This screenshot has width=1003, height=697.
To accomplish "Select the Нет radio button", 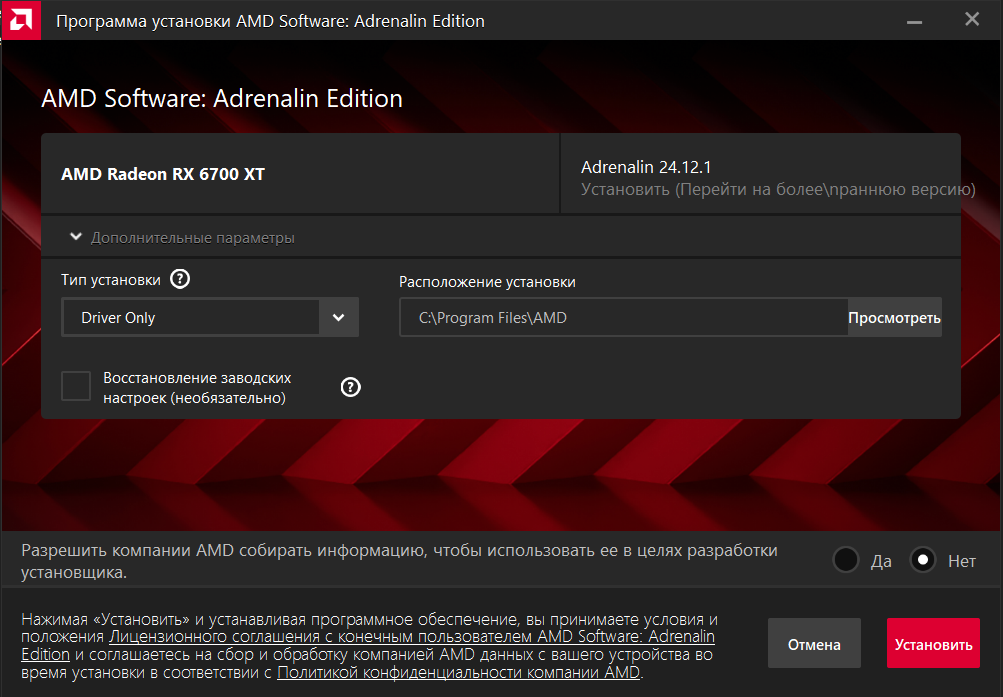I will click(x=922, y=560).
